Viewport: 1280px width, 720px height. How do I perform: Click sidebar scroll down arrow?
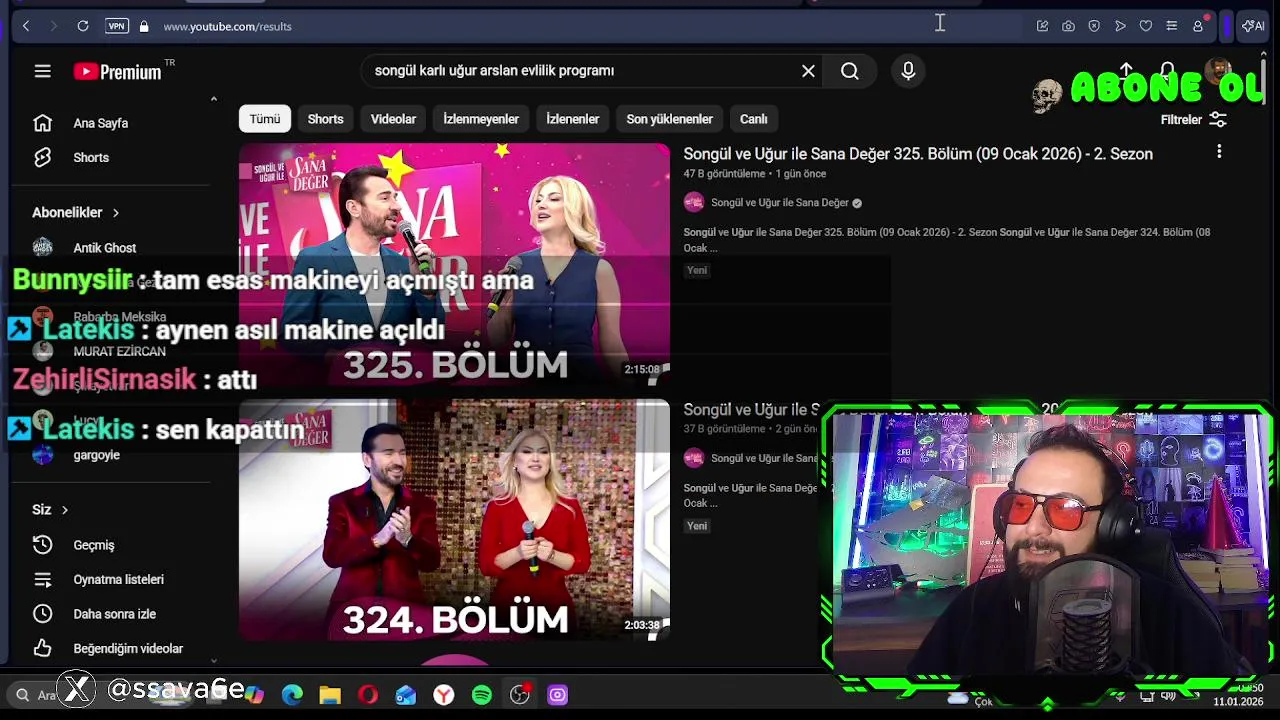[213, 659]
